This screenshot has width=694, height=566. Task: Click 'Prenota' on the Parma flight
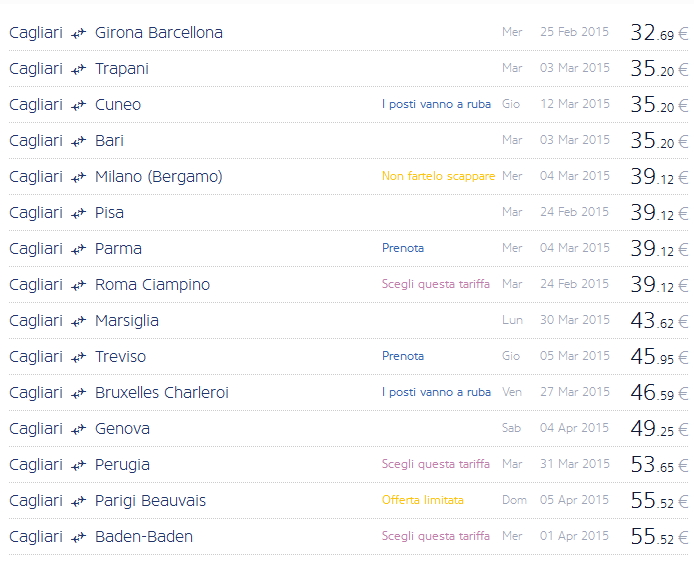[403, 248]
